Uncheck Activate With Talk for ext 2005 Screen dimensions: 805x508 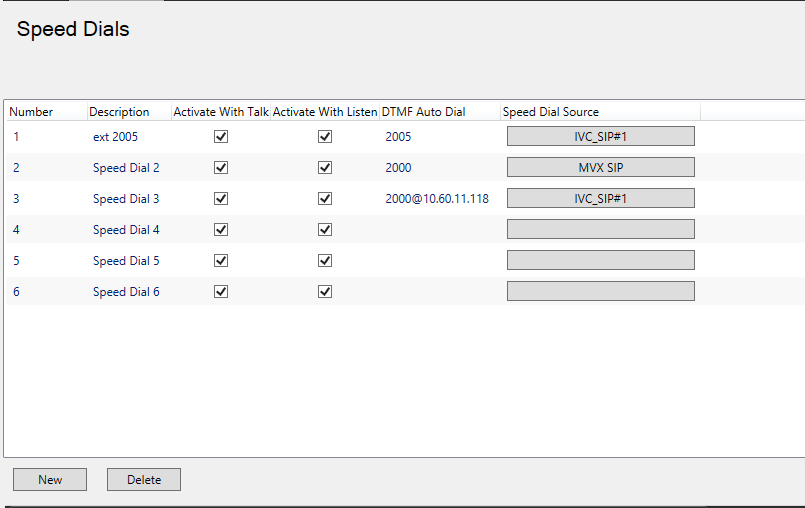[221, 137]
